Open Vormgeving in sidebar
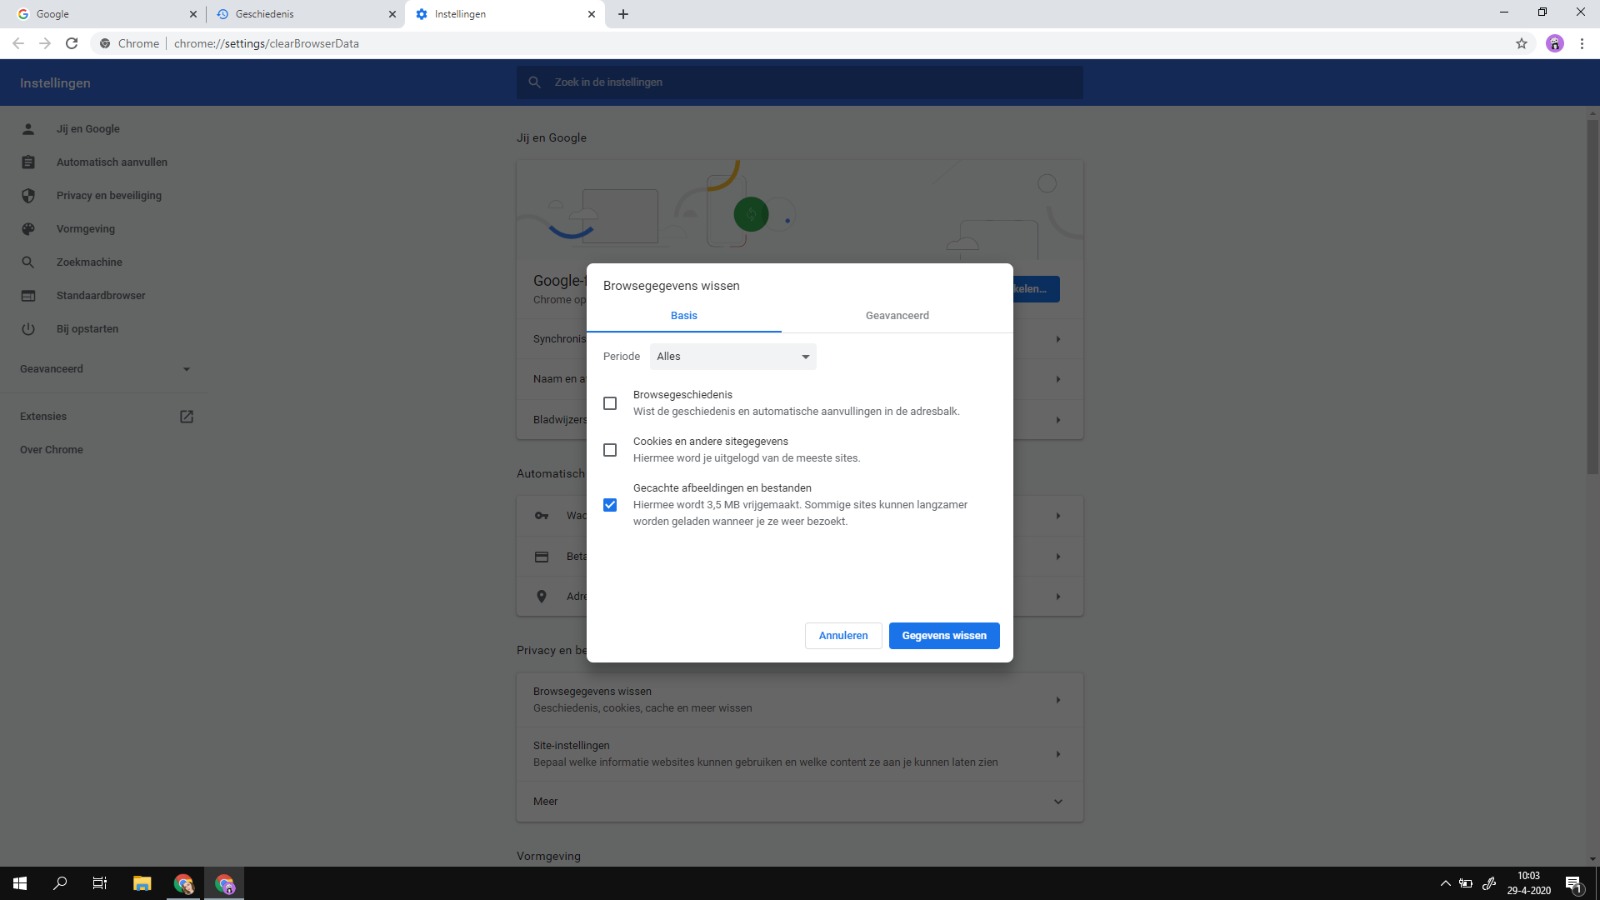The image size is (1600, 900). click(86, 229)
